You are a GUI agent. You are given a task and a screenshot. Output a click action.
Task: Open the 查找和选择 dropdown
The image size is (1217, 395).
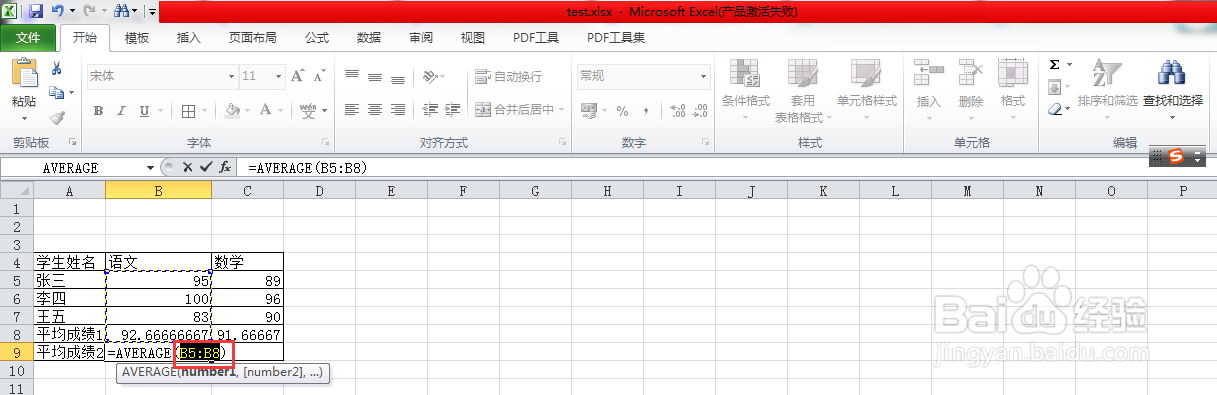point(1173,89)
